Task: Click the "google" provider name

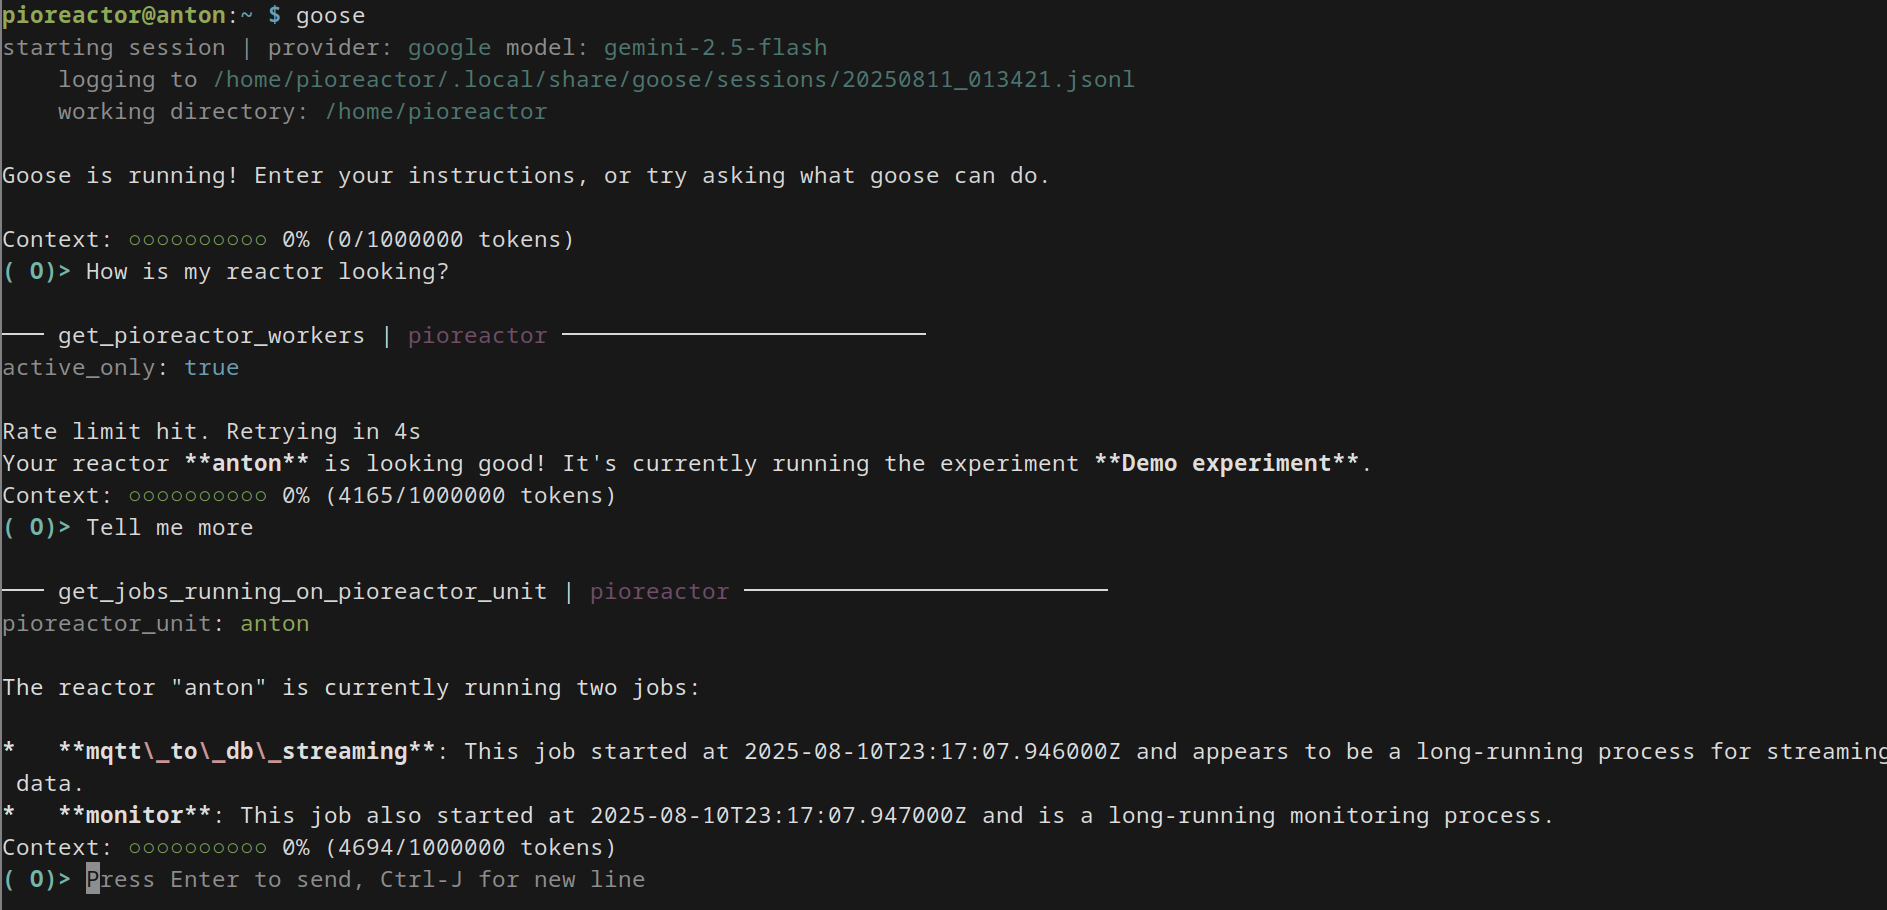Action: click(x=449, y=48)
